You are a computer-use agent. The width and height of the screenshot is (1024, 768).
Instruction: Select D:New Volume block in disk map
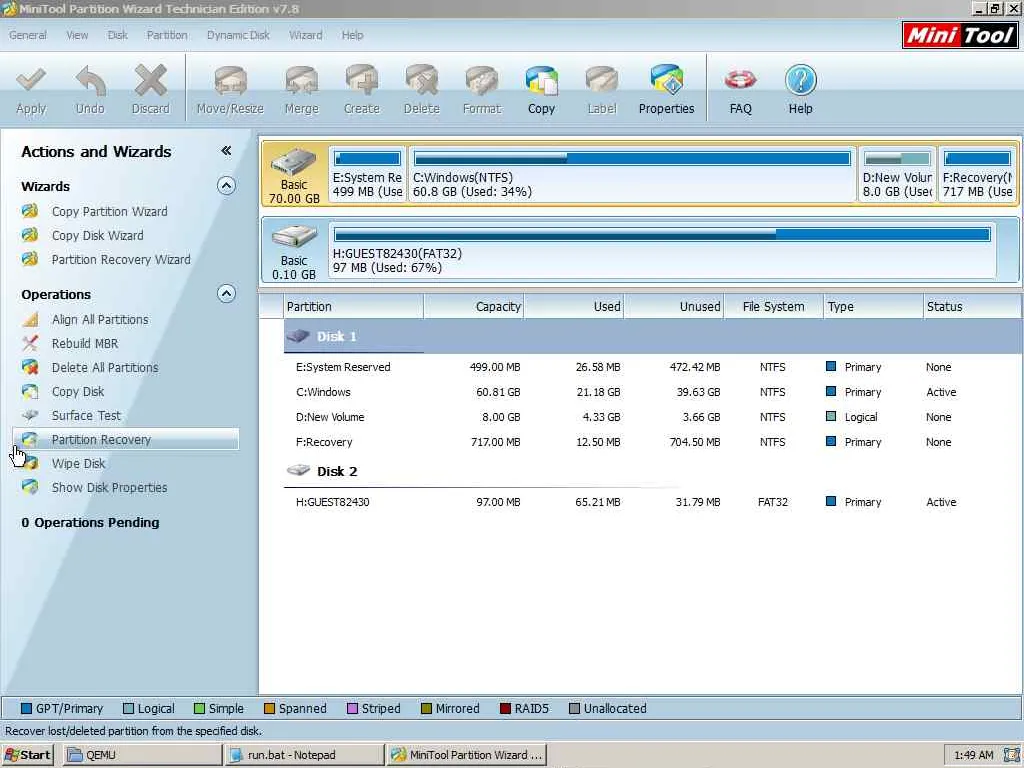click(897, 174)
